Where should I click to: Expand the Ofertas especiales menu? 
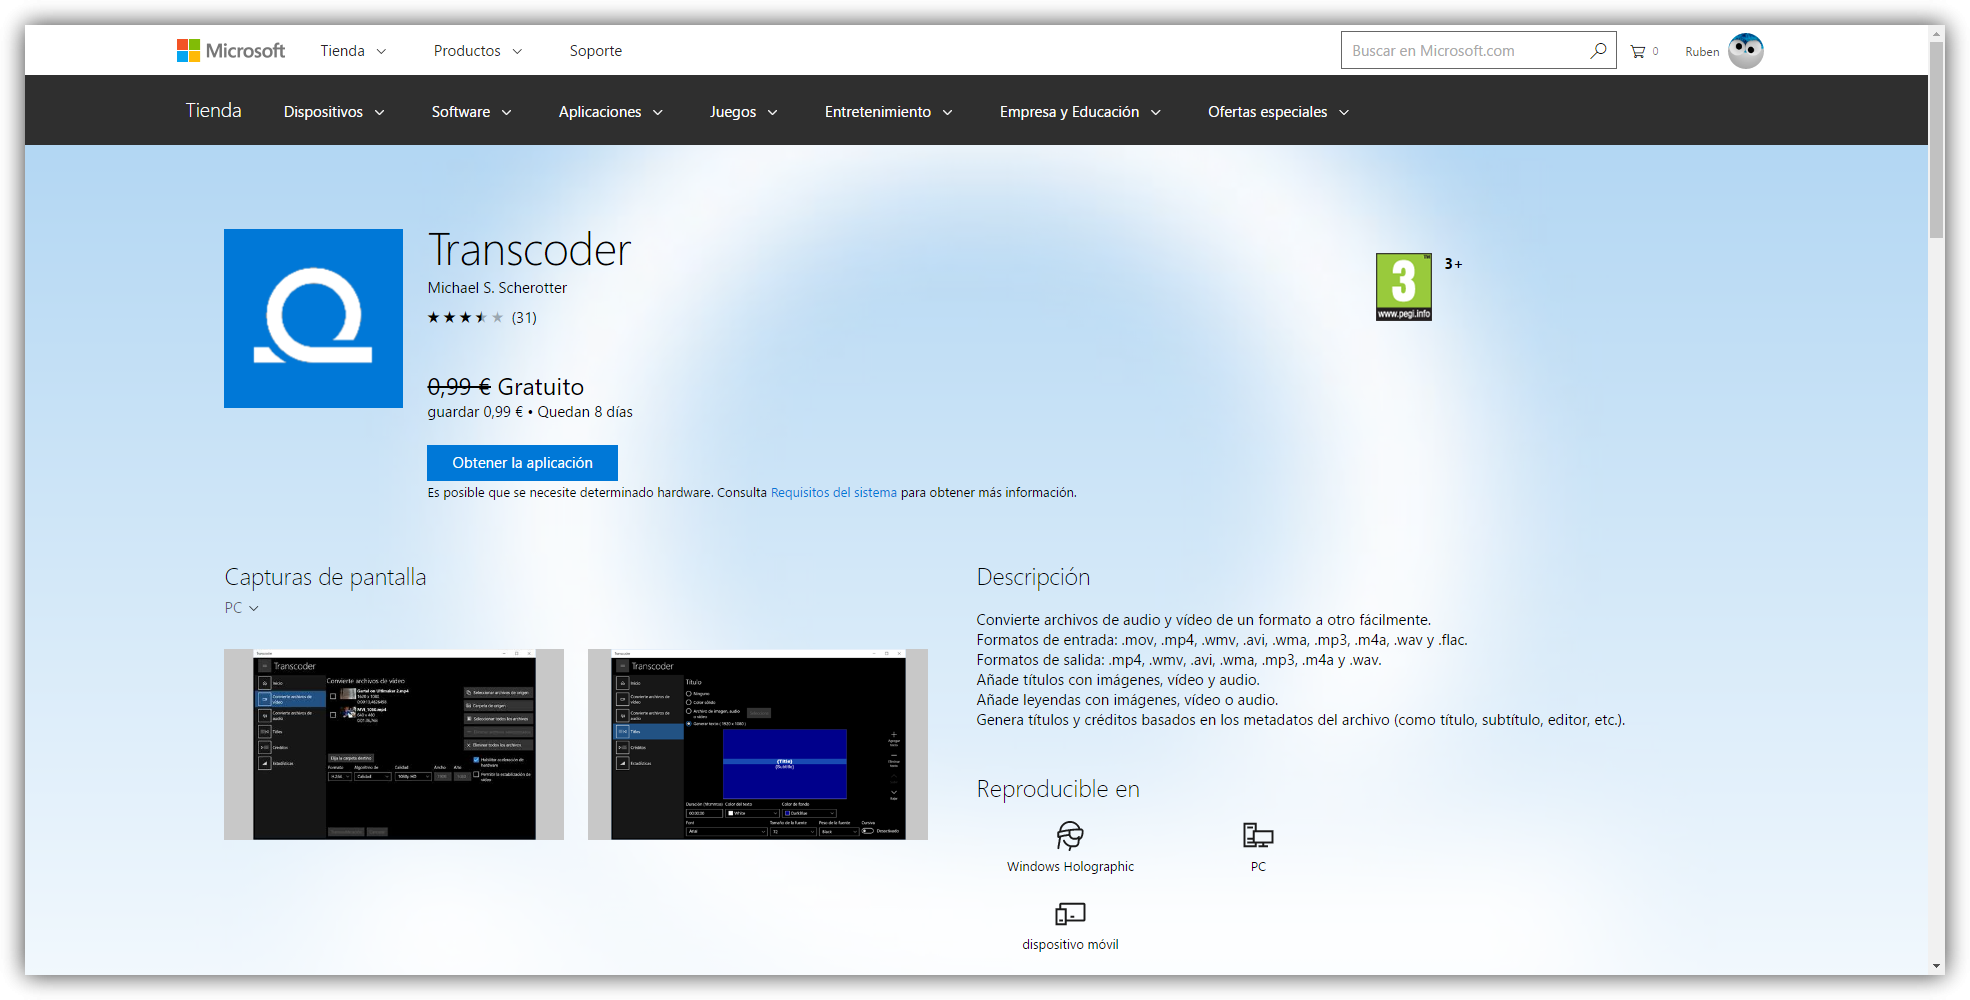tap(1279, 112)
